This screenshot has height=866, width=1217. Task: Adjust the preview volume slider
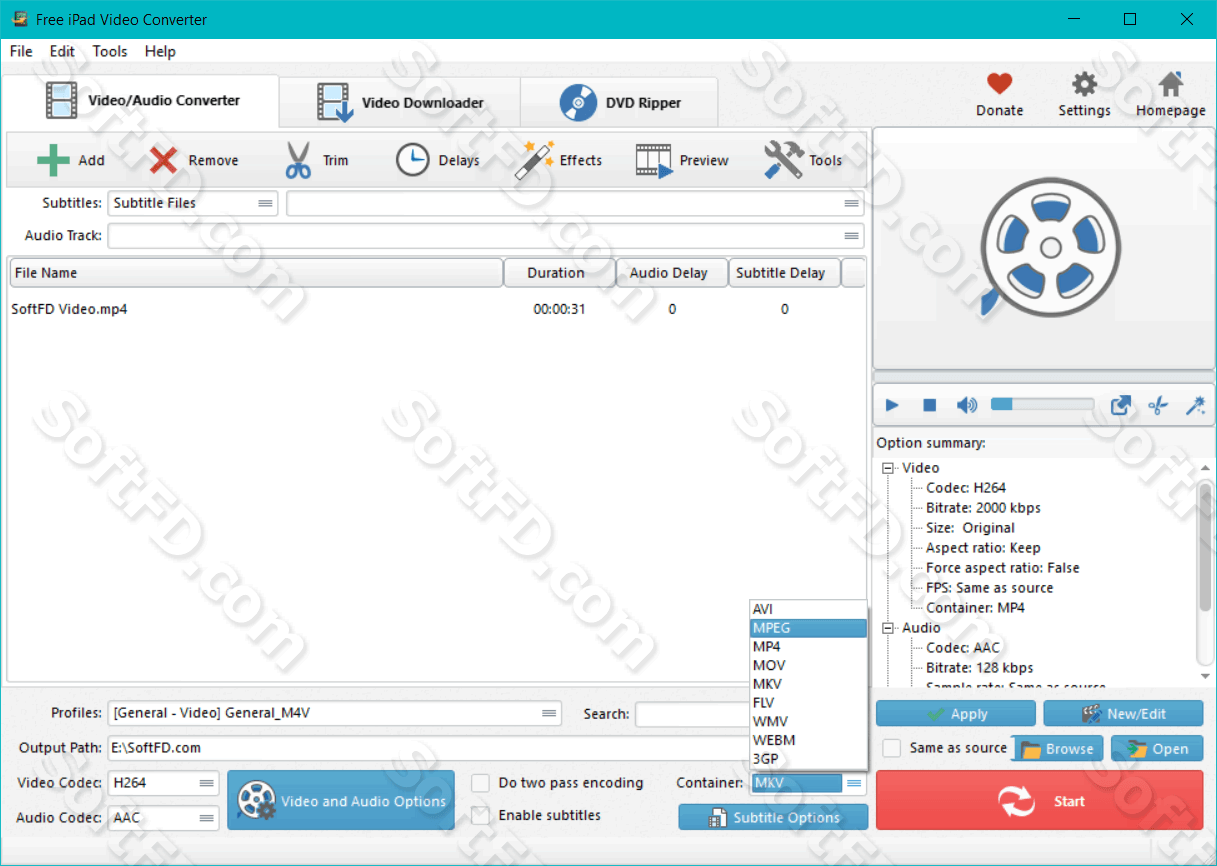coord(1042,404)
